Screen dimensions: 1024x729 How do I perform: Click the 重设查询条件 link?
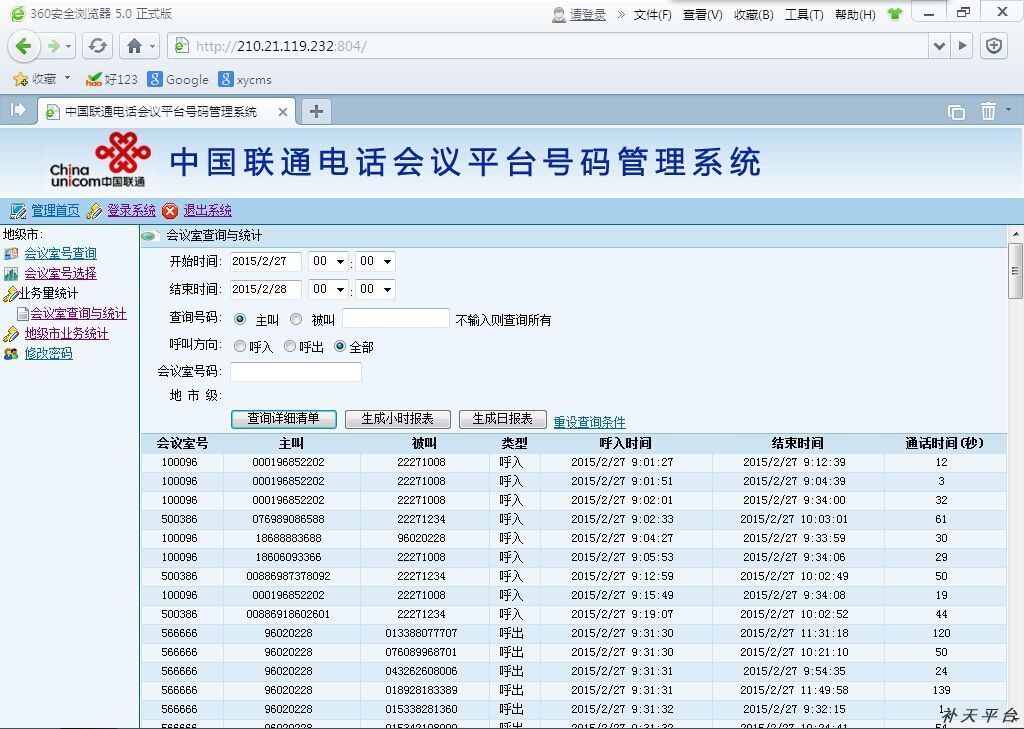click(x=590, y=422)
